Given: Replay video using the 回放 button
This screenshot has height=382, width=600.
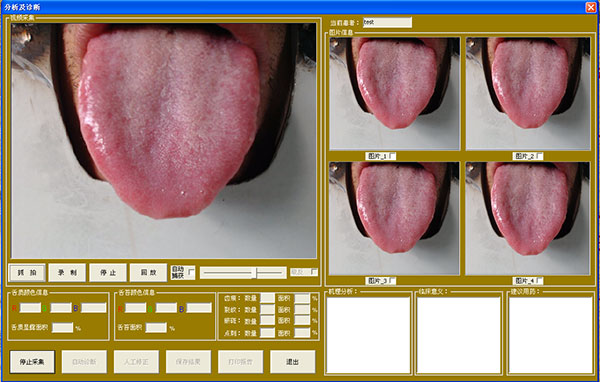Looking at the screenshot, I should [x=148, y=273].
